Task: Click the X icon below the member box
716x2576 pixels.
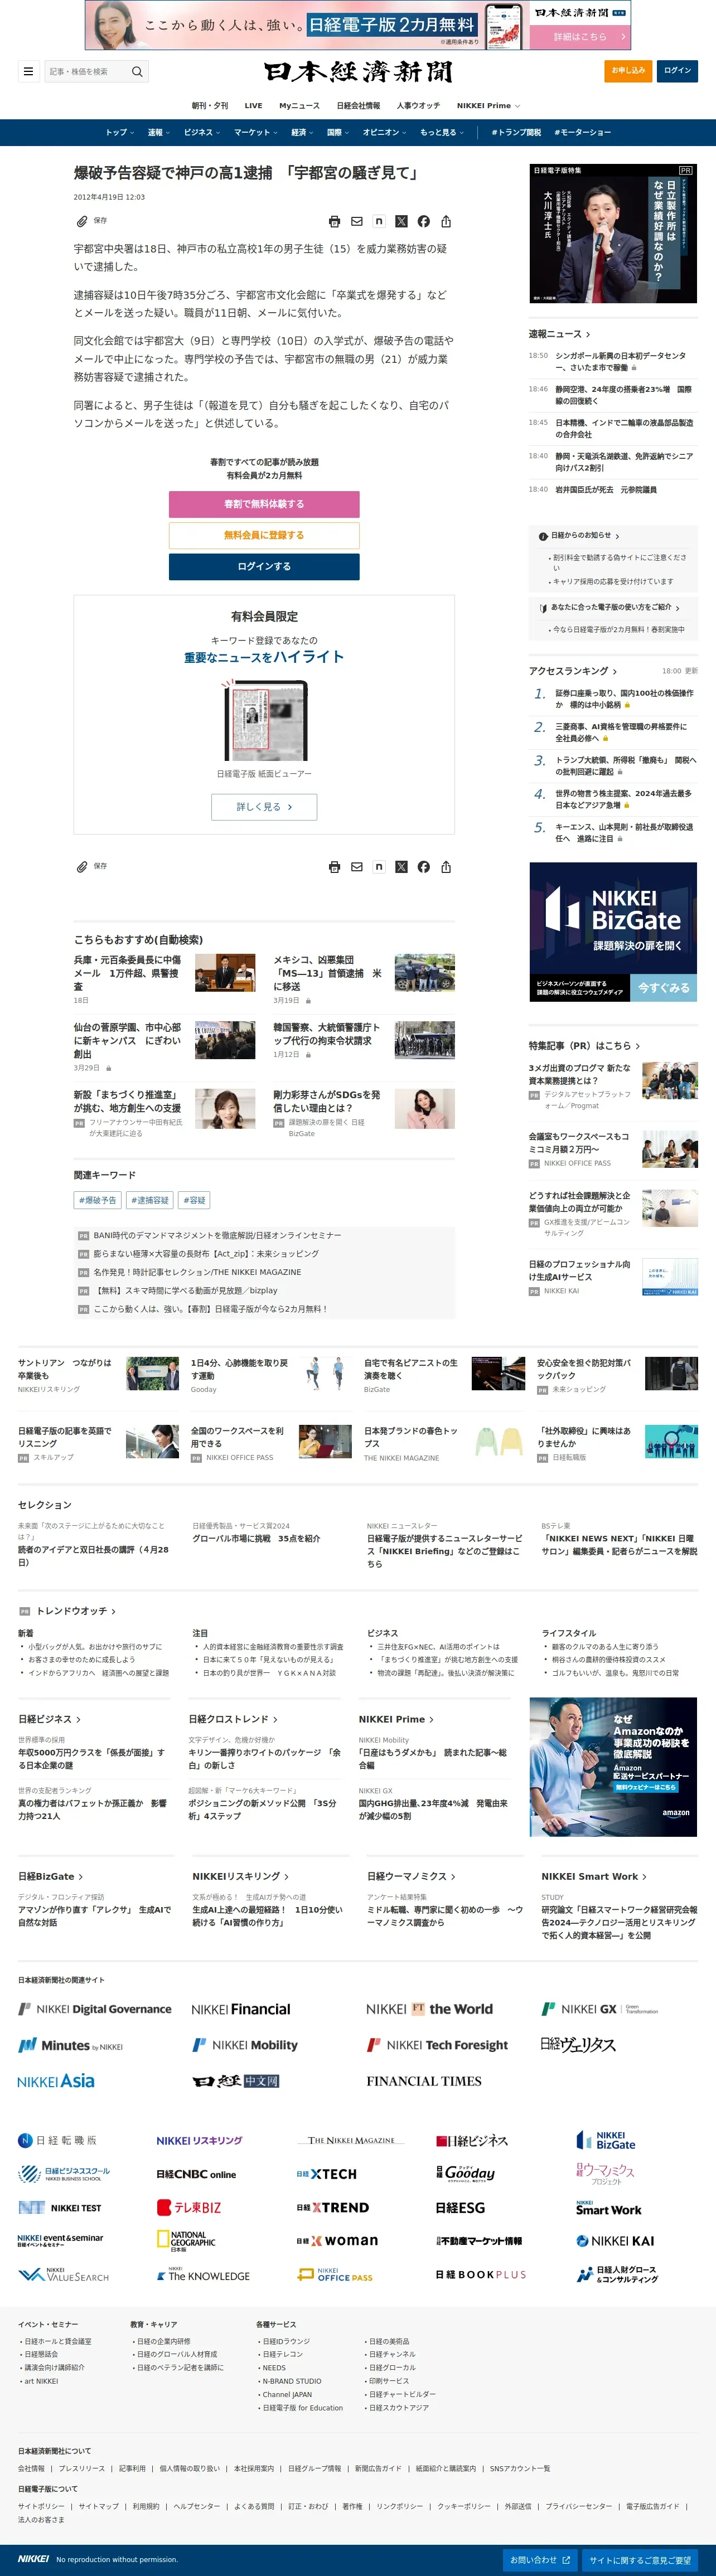Action: click(401, 867)
